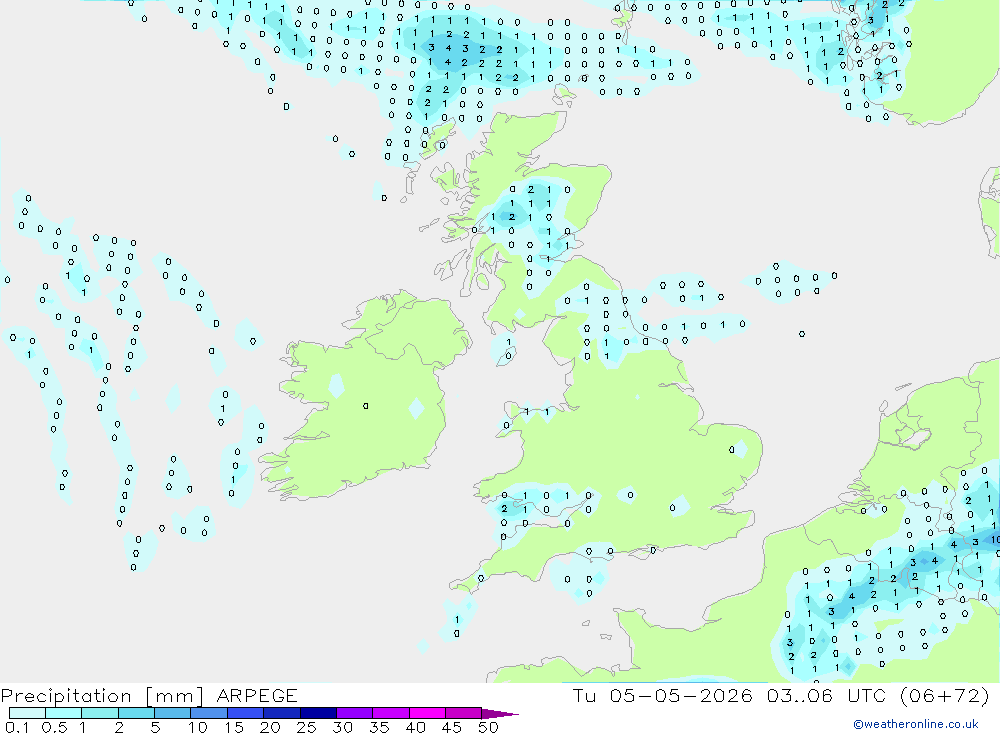Image resolution: width=1000 pixels, height=733 pixels.
Task: Click the 1 value over the Isle of Man
Action: coord(508,343)
